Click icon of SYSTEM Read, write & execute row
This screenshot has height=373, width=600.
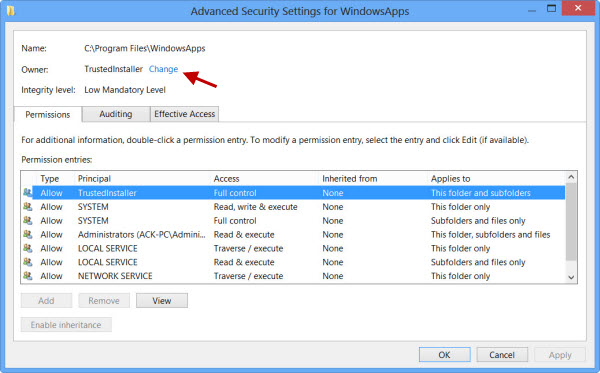[x=28, y=207]
